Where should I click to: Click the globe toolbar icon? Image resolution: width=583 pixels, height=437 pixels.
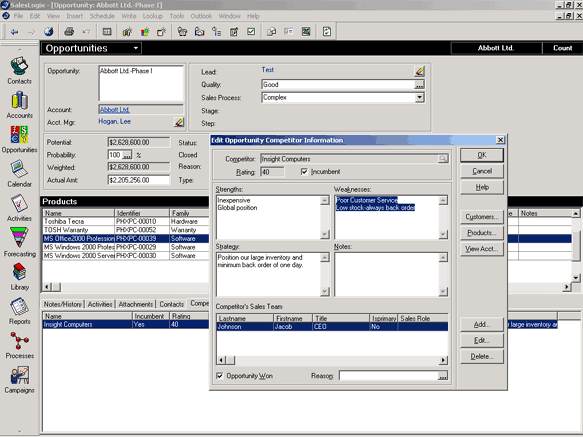click(49, 32)
